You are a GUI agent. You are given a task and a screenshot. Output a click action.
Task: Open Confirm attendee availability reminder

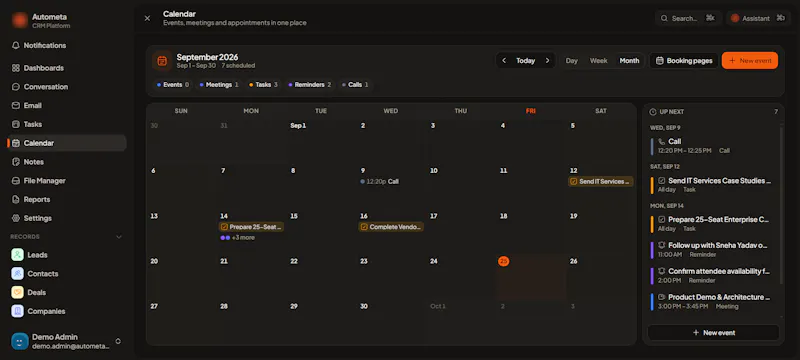[713, 275]
